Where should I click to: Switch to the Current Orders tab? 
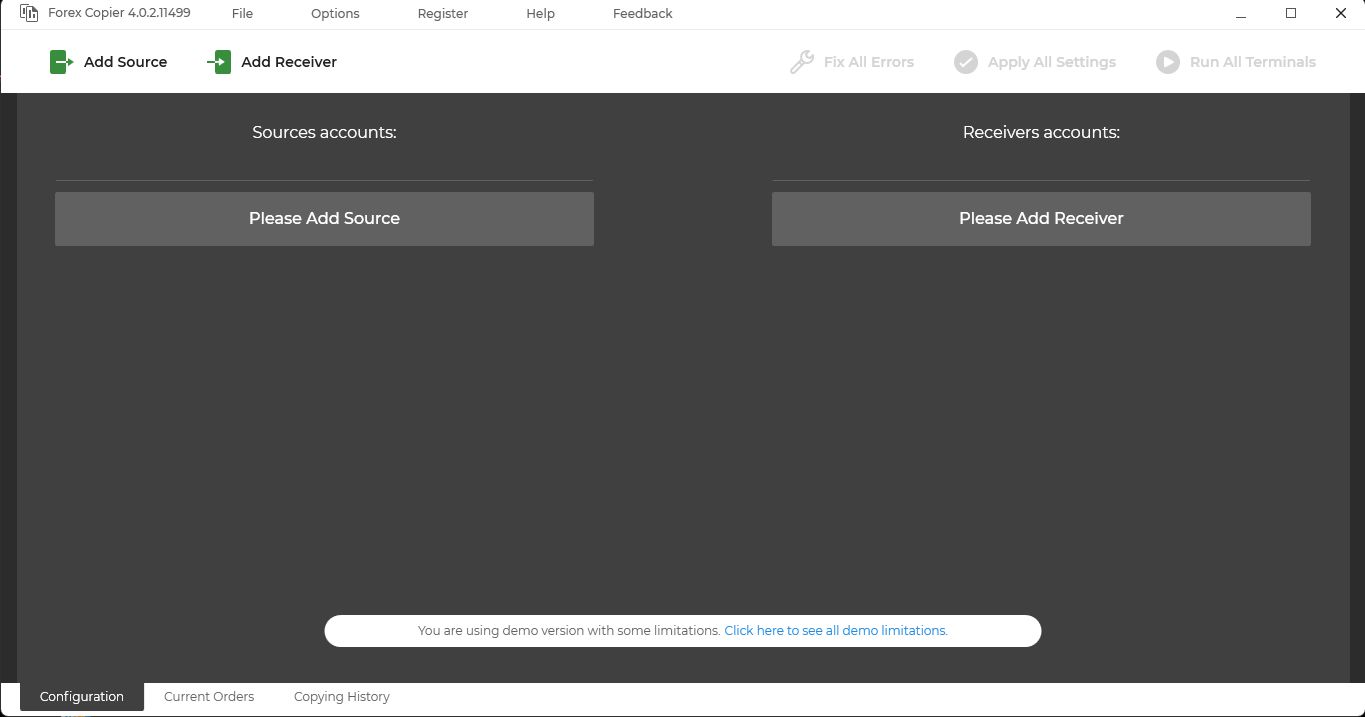pyautogui.click(x=209, y=696)
